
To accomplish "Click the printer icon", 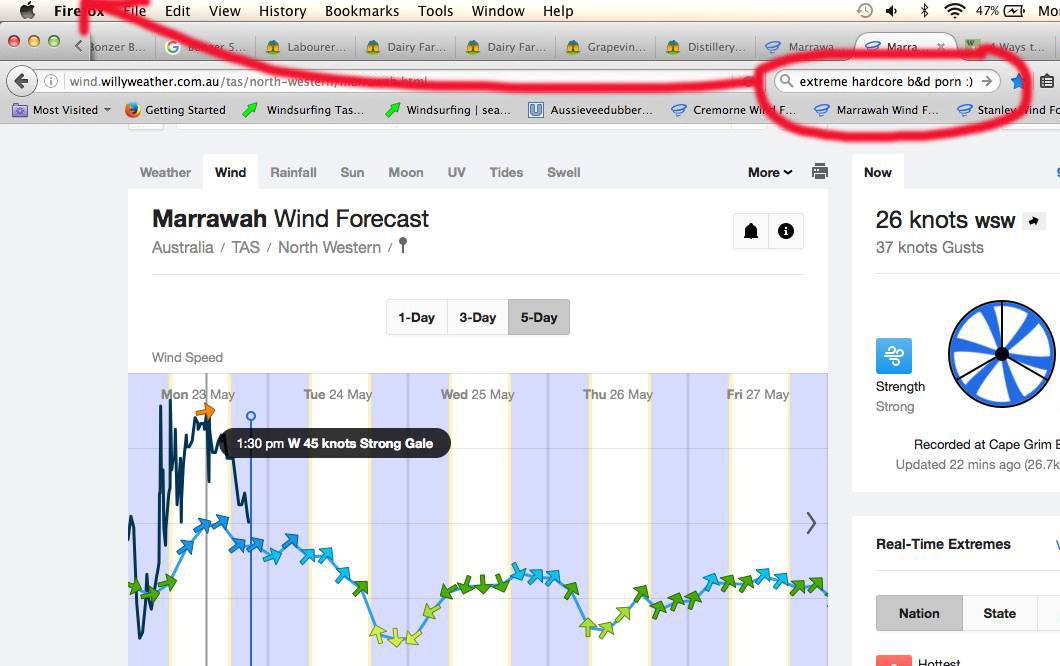I will pos(820,172).
